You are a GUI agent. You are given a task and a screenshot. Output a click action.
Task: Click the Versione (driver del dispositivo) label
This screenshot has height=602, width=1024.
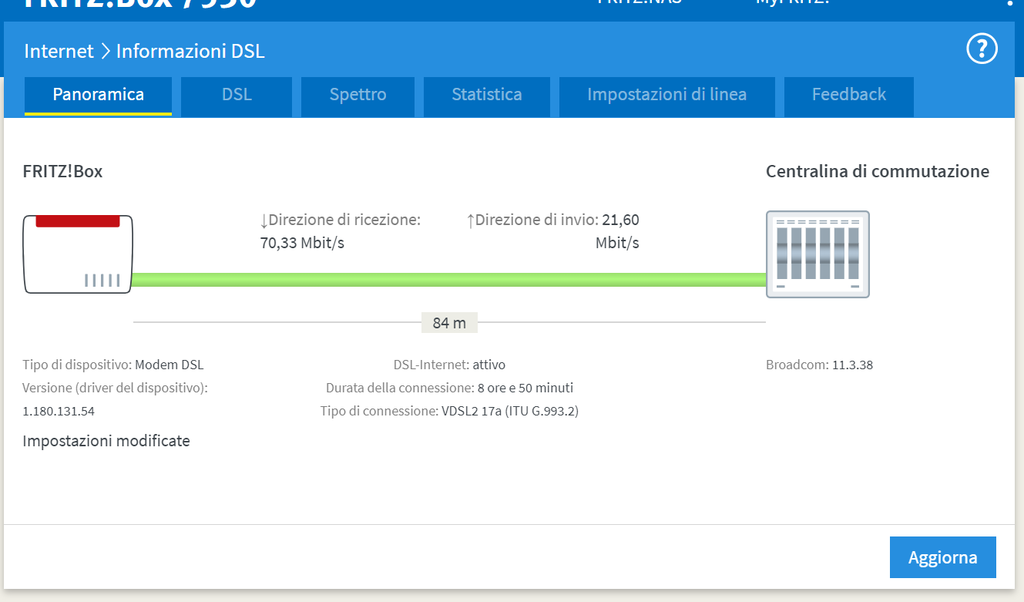[115, 388]
